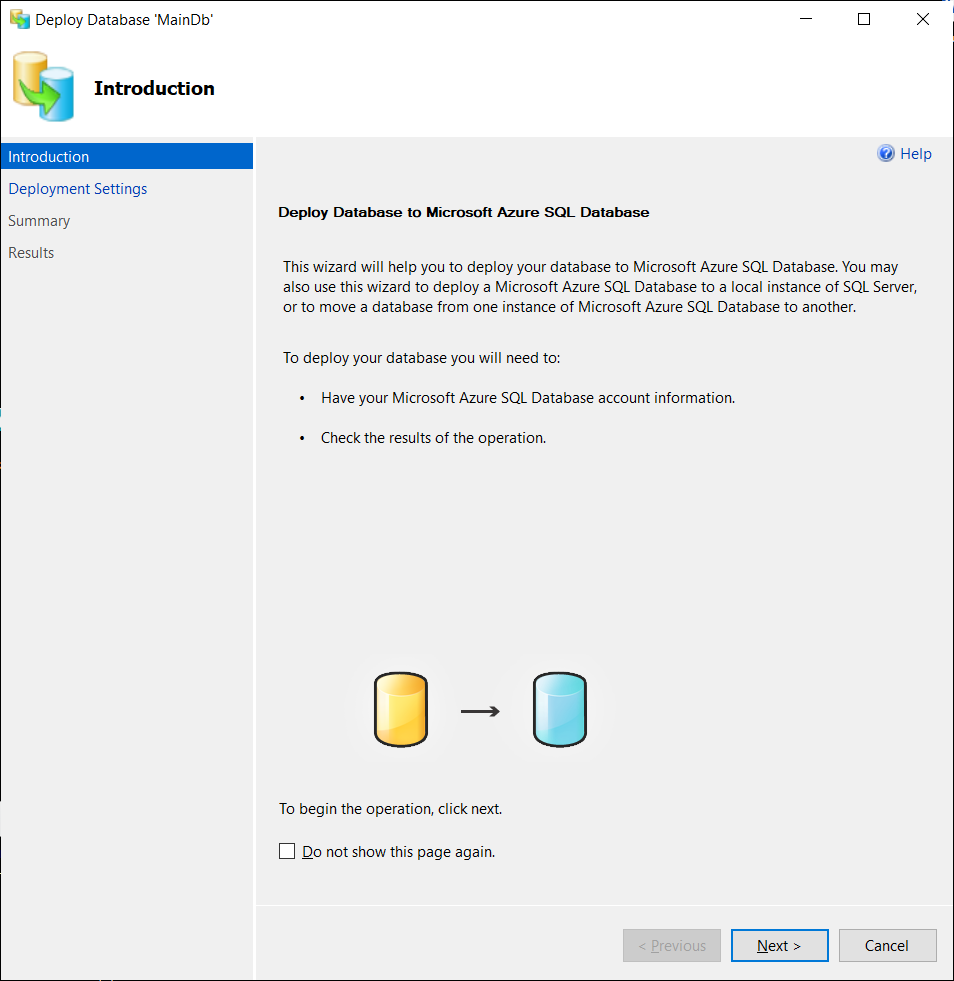Screen dimensions: 954x981
Task: Click 'Check the results of the operation.' bullet
Action: 434,438
